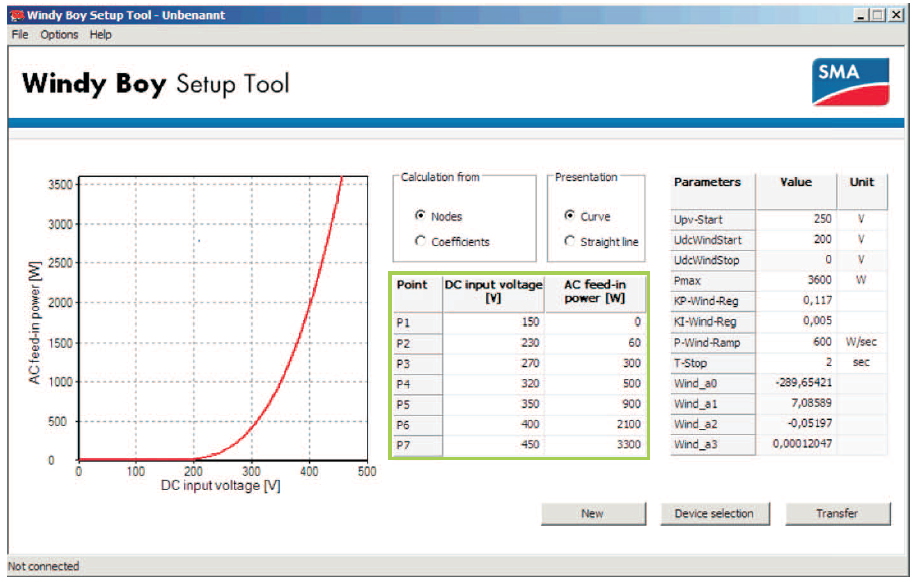The image size is (916, 582).
Task: Select P6 DC input voltage cell (400)
Action: [494, 425]
